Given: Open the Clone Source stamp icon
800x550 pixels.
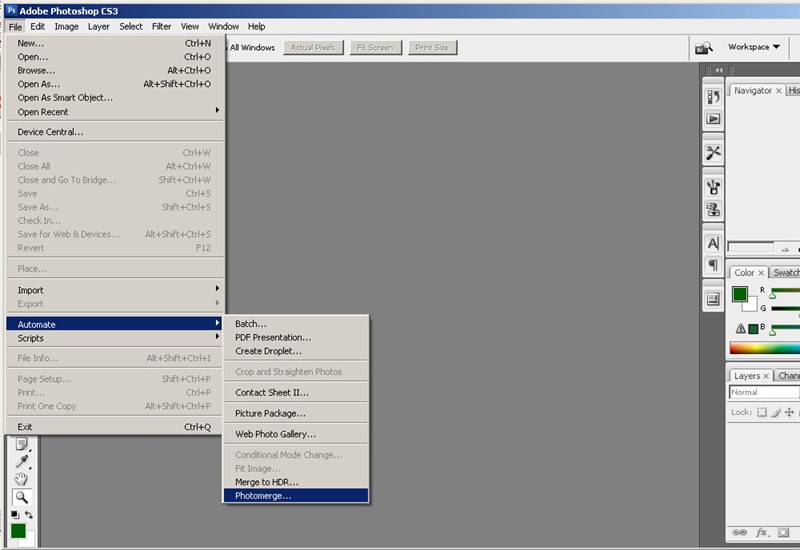Looking at the screenshot, I should click(x=713, y=209).
